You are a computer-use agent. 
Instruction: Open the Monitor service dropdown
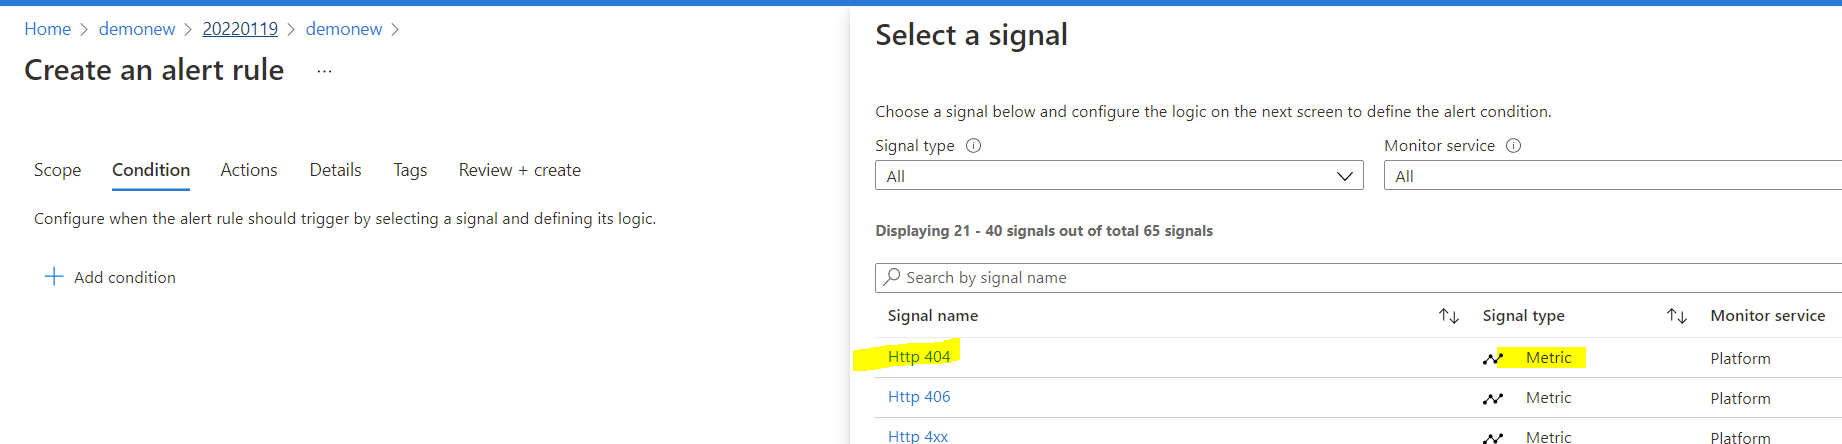pyautogui.click(x=1612, y=176)
